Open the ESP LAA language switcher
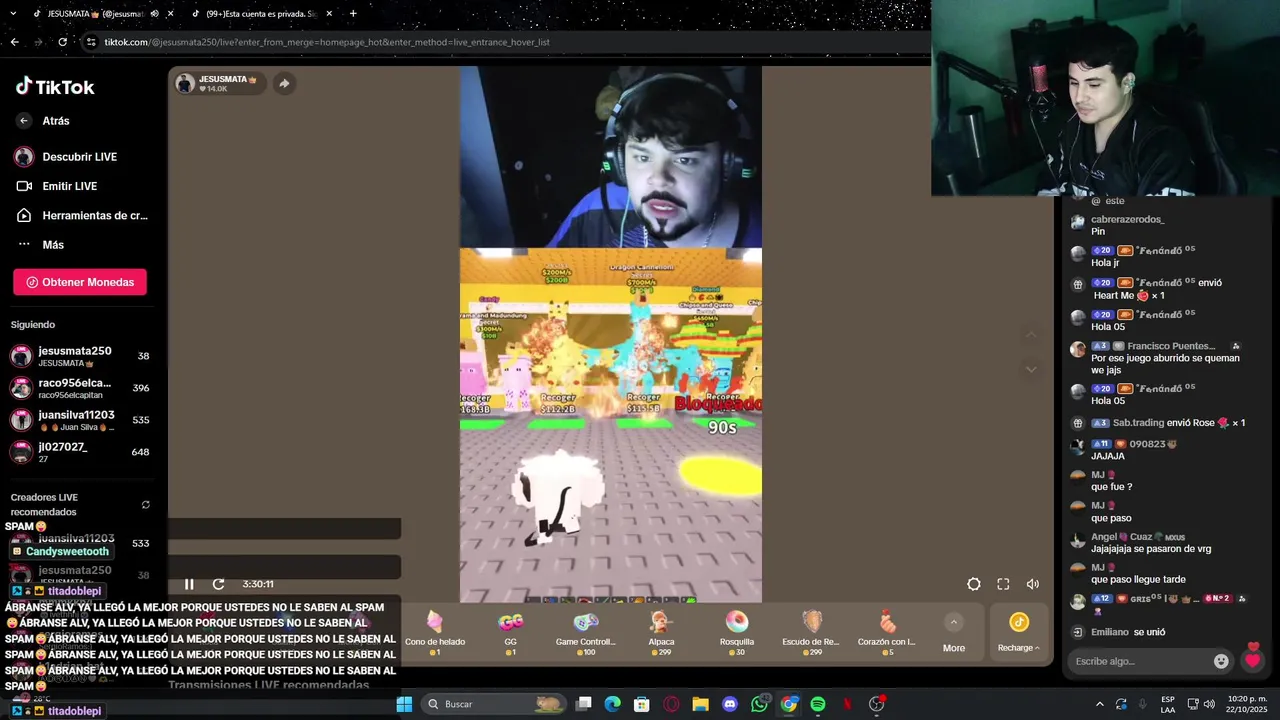Image resolution: width=1280 pixels, height=720 pixels. click(x=1168, y=704)
